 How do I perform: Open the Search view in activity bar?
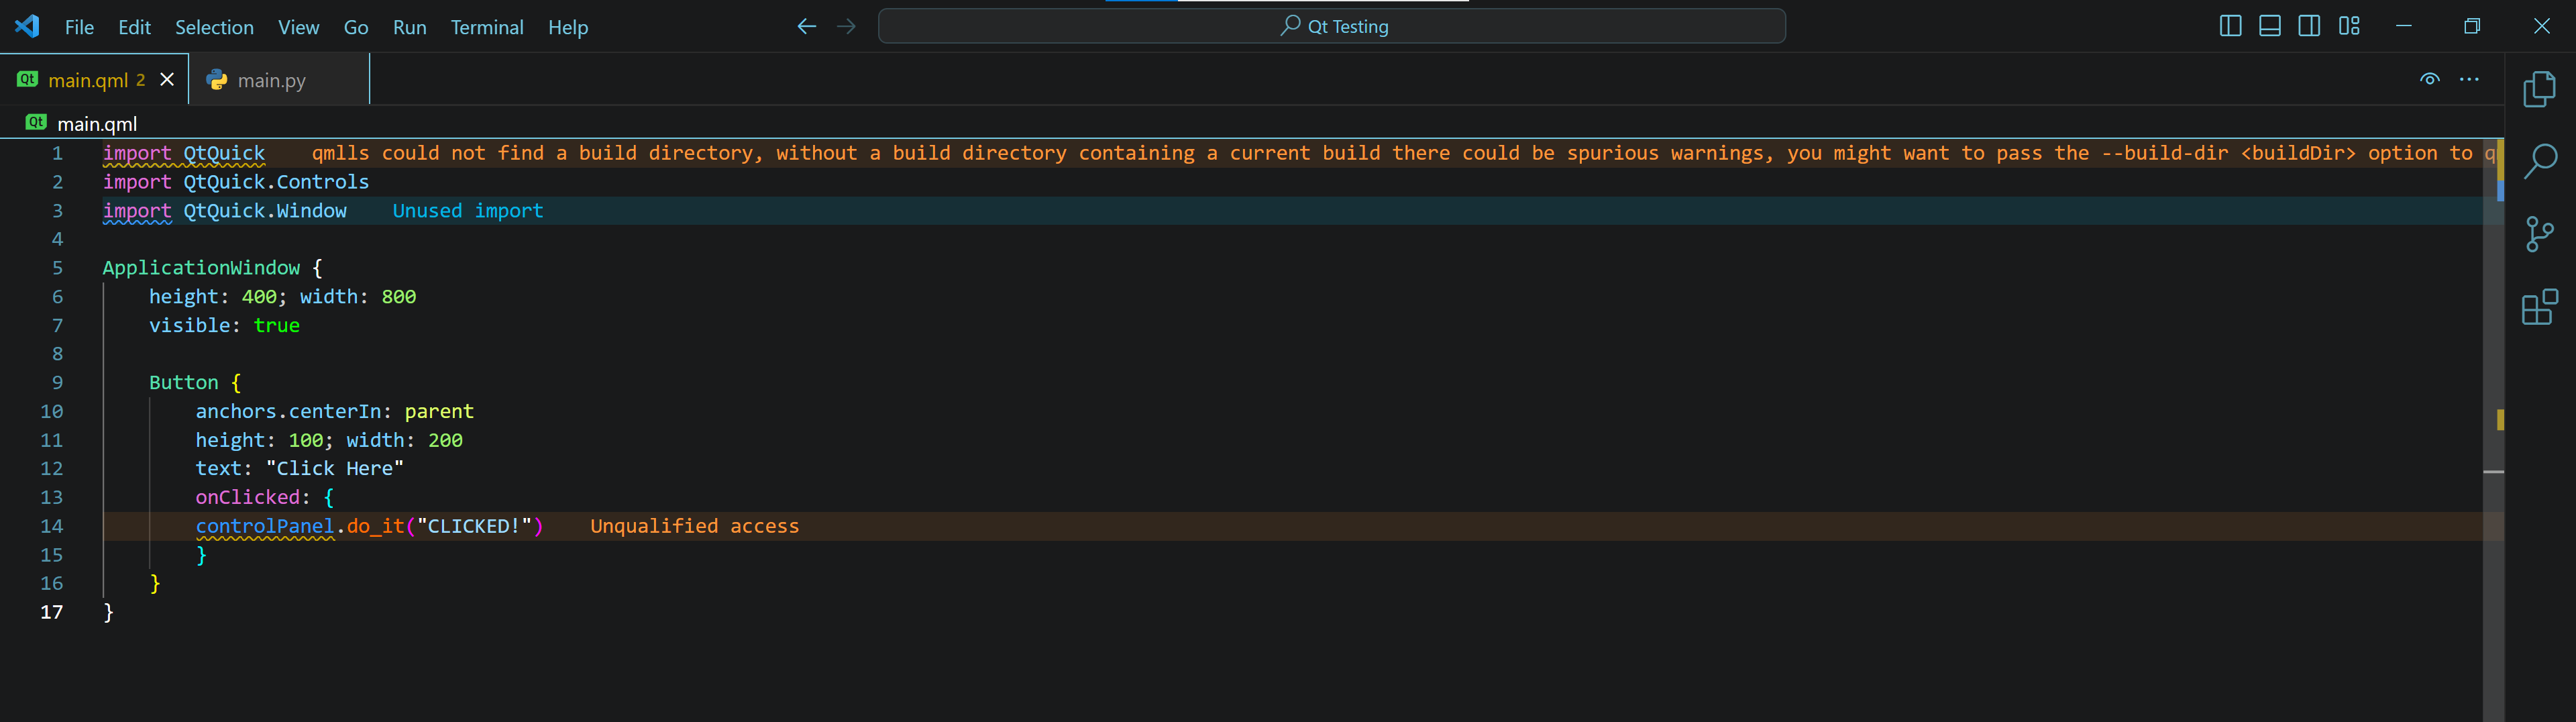coord(2539,161)
